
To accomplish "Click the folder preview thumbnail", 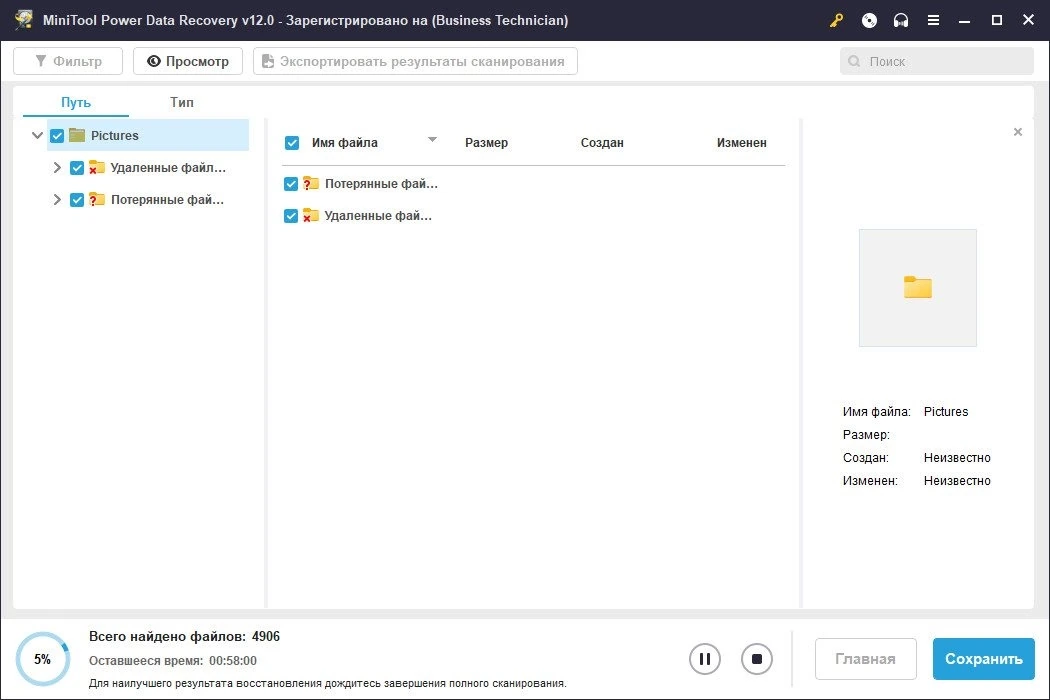I will [x=917, y=288].
